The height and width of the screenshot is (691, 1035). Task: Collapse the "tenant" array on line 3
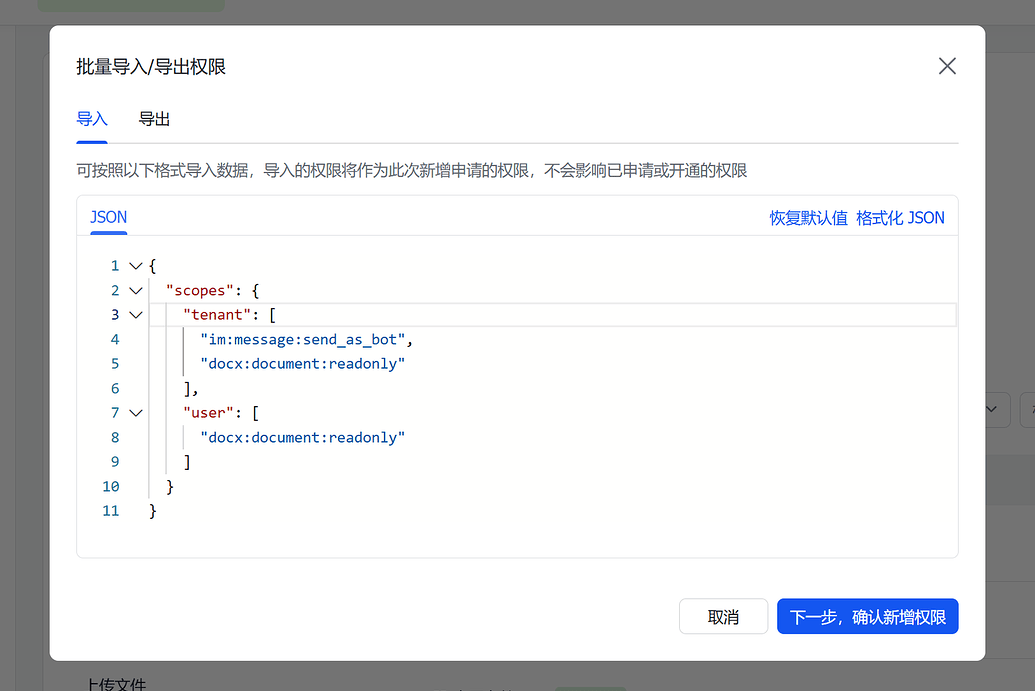[136, 315]
